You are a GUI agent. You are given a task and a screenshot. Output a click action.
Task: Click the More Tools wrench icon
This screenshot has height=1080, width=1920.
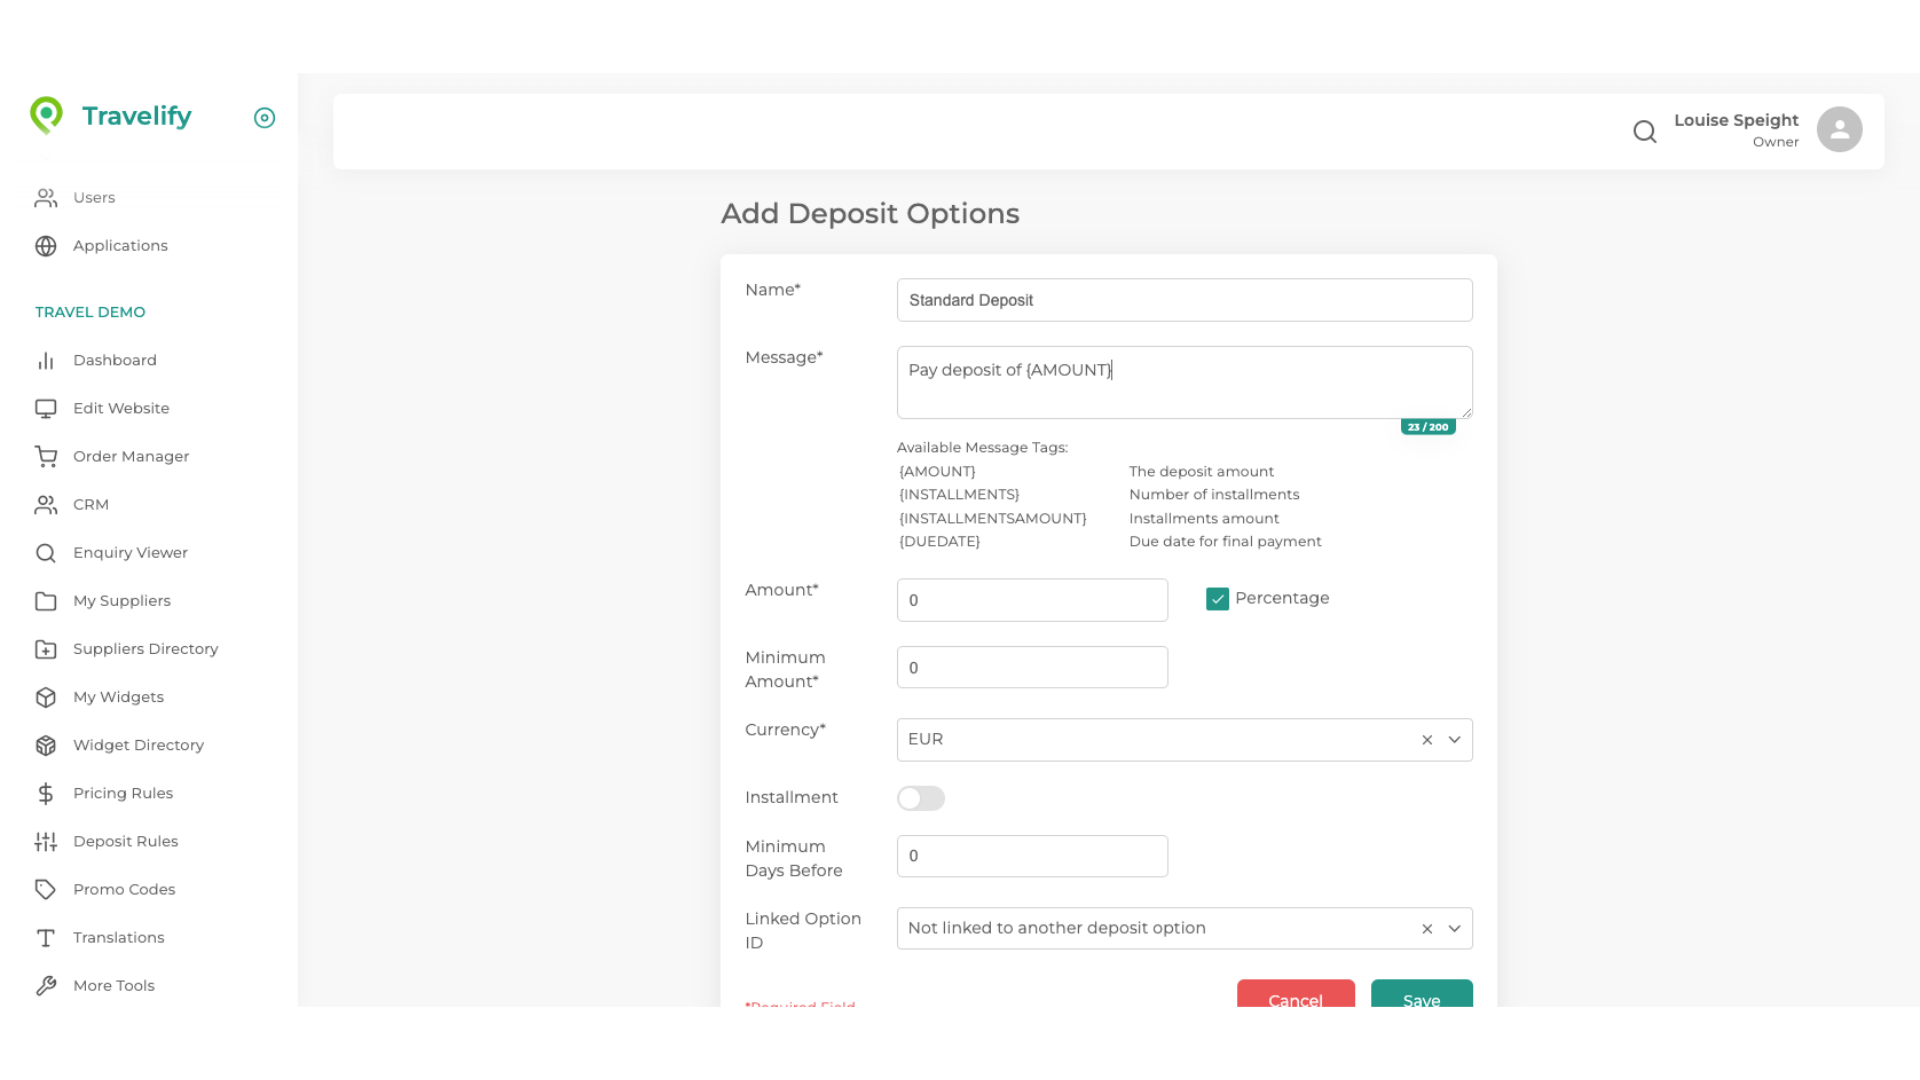coord(46,986)
